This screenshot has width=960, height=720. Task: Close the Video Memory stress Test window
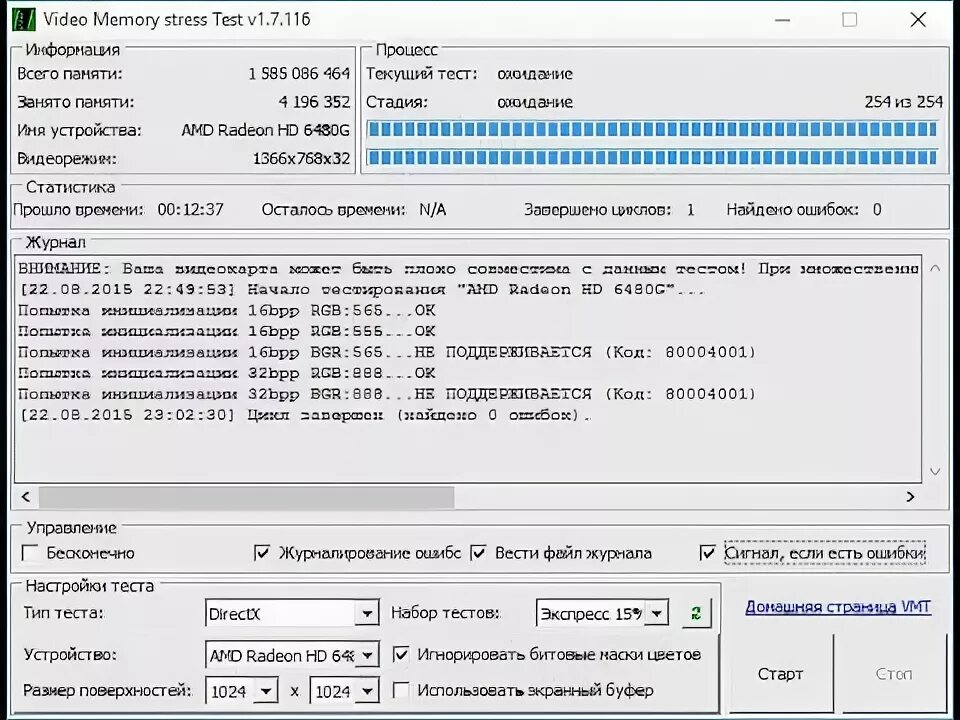(918, 20)
